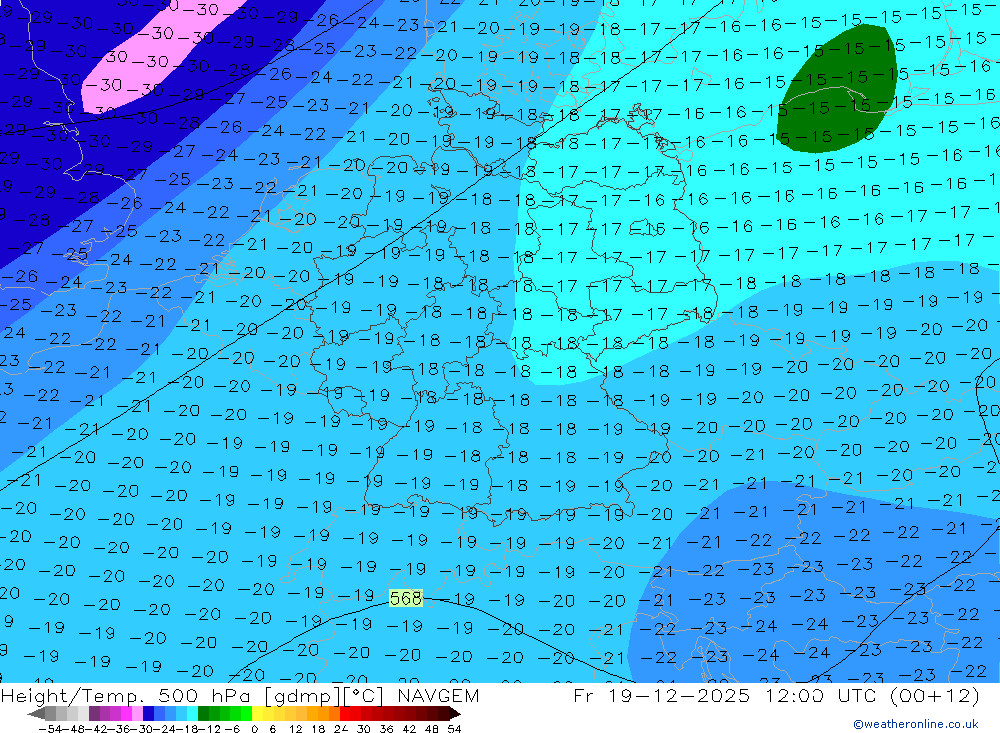Click the dark green oval area on map
Viewport: 1000px width, 733px height.
point(837,89)
